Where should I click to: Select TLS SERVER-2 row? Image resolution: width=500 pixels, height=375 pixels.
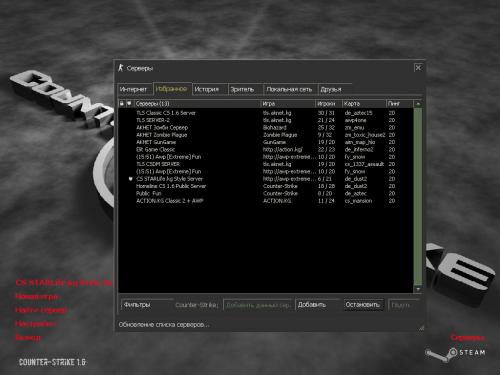point(266,120)
